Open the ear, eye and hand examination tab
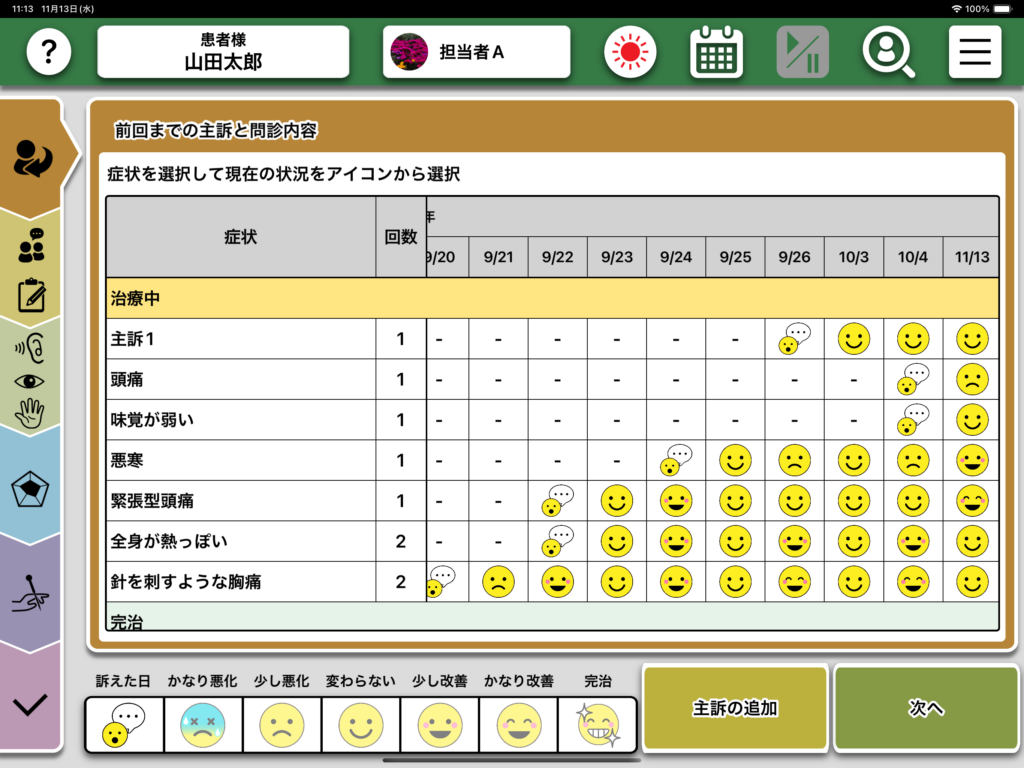The image size is (1024, 768). (31, 379)
